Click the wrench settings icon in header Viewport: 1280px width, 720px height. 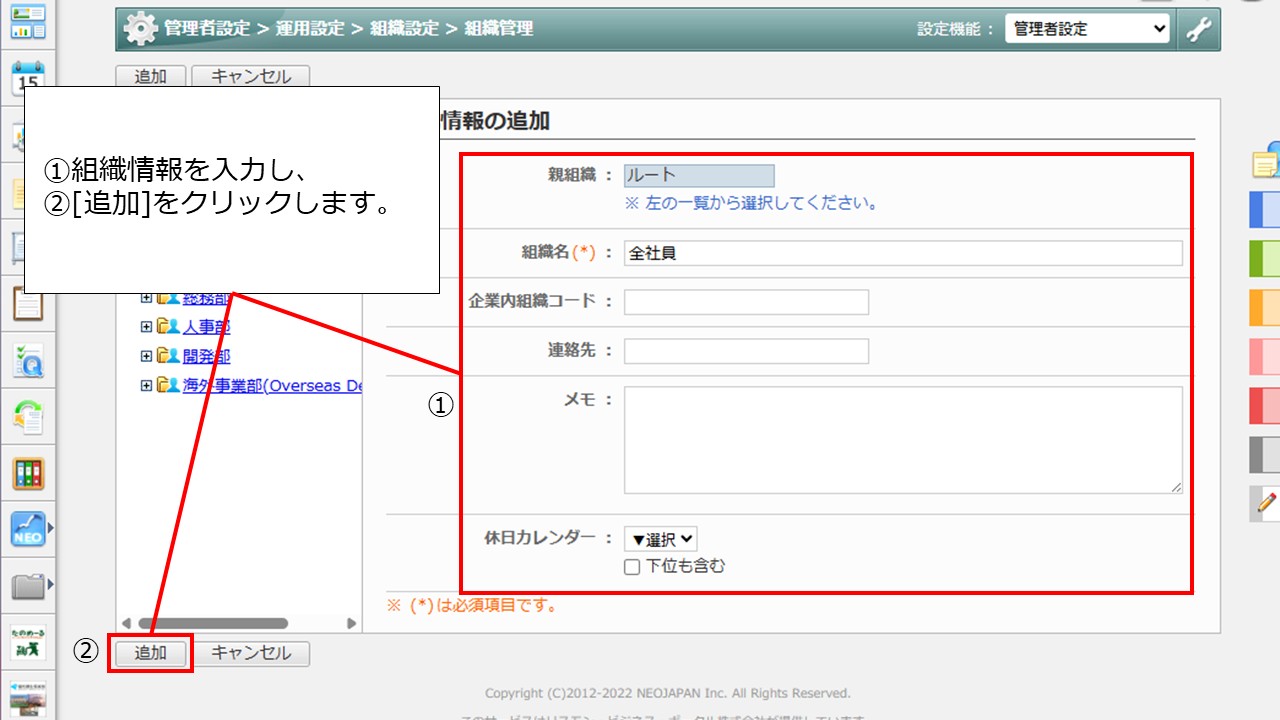point(1198,29)
